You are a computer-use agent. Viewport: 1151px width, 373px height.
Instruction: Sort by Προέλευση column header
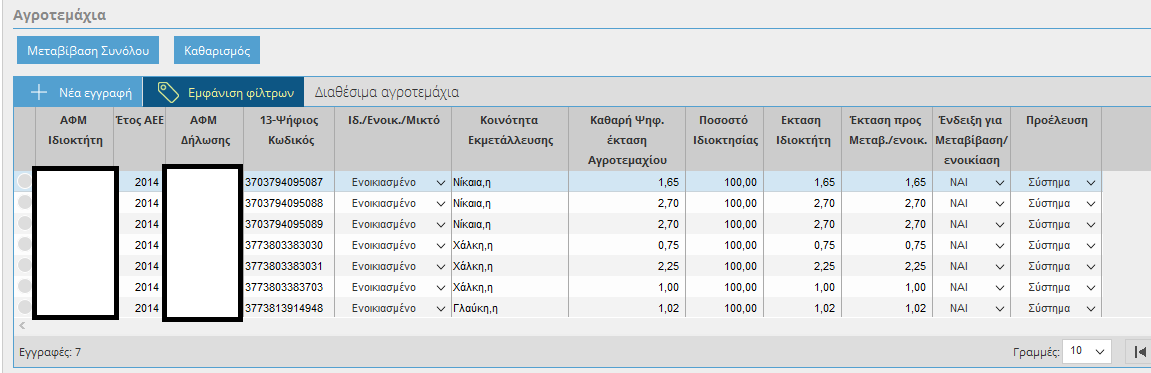(1056, 140)
